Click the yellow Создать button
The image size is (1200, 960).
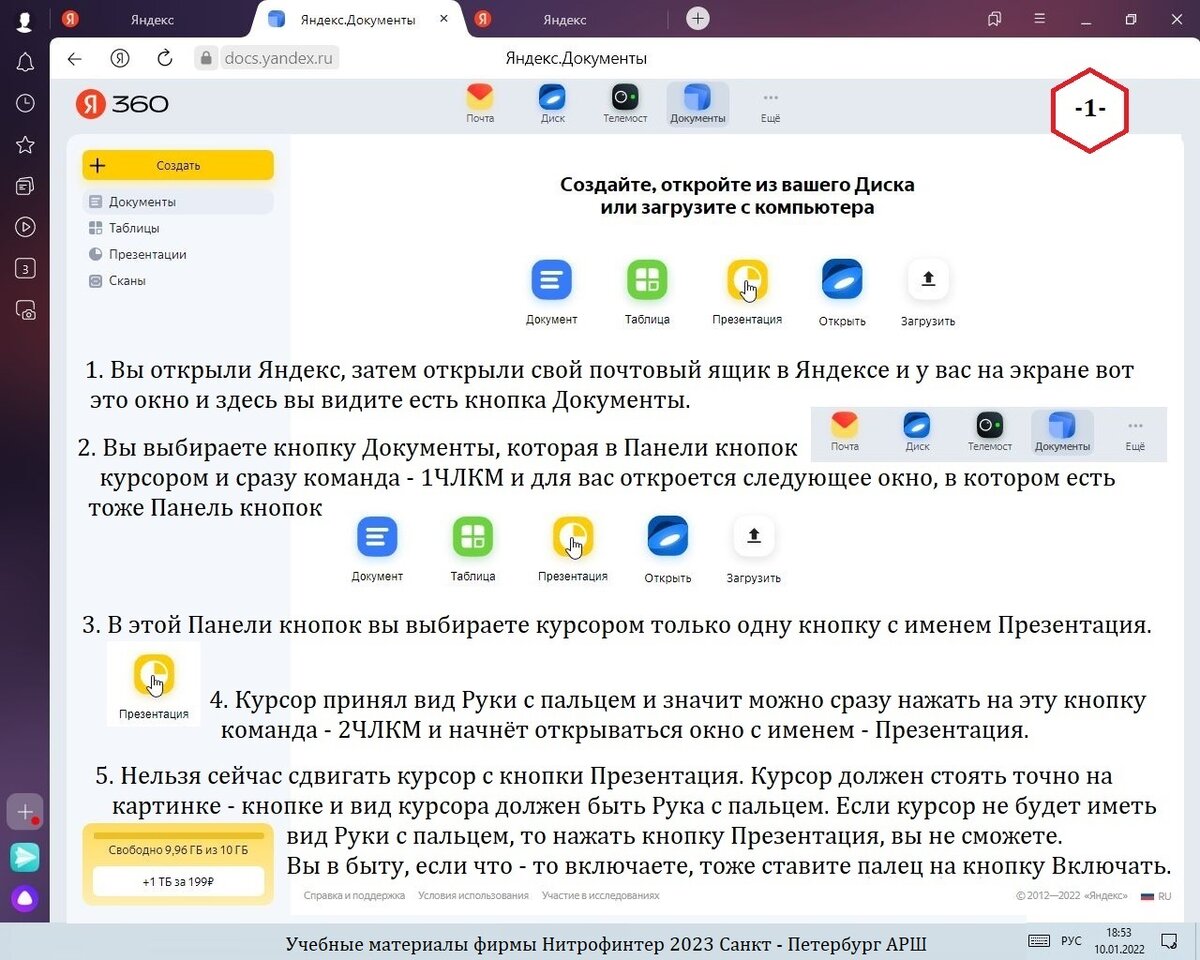pyautogui.click(x=178, y=165)
